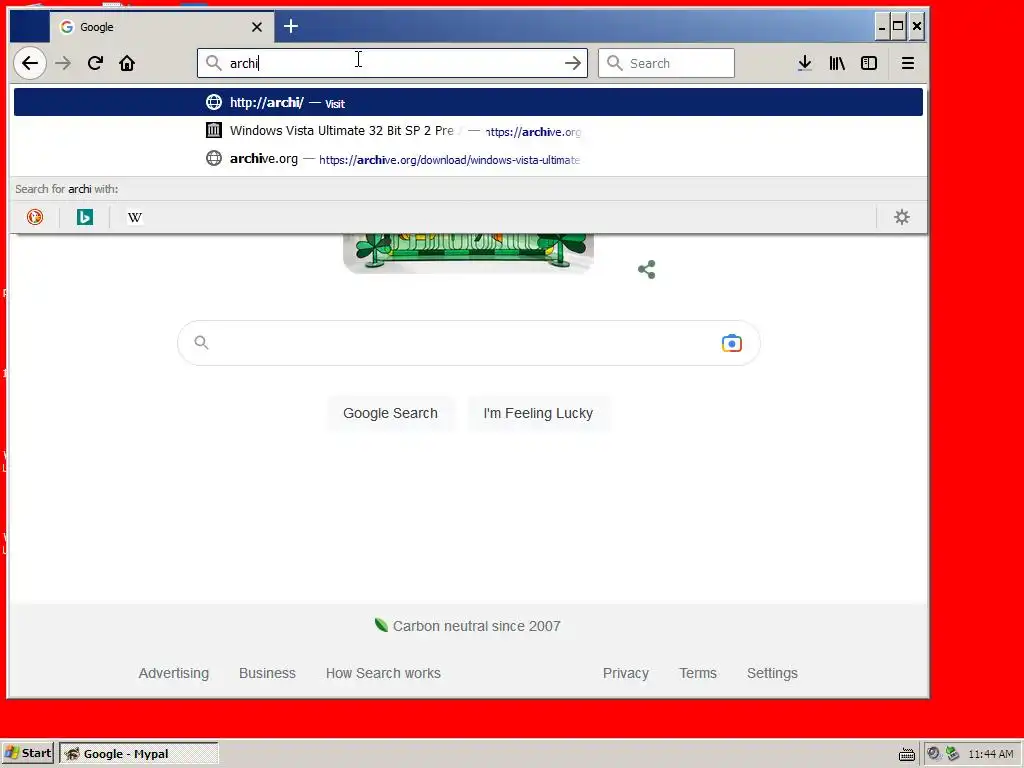Open the Windows Start button
The width and height of the screenshot is (1024, 768).
point(28,753)
